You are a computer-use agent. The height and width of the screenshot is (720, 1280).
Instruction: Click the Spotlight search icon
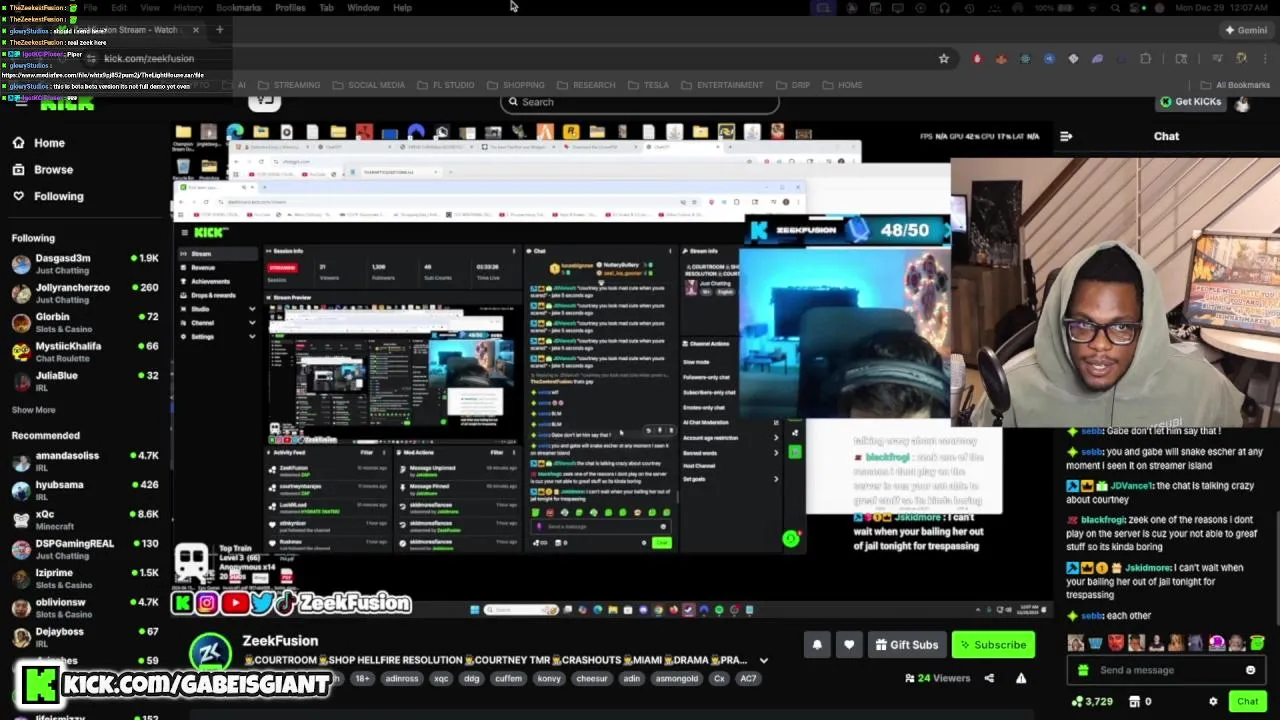point(1115,8)
